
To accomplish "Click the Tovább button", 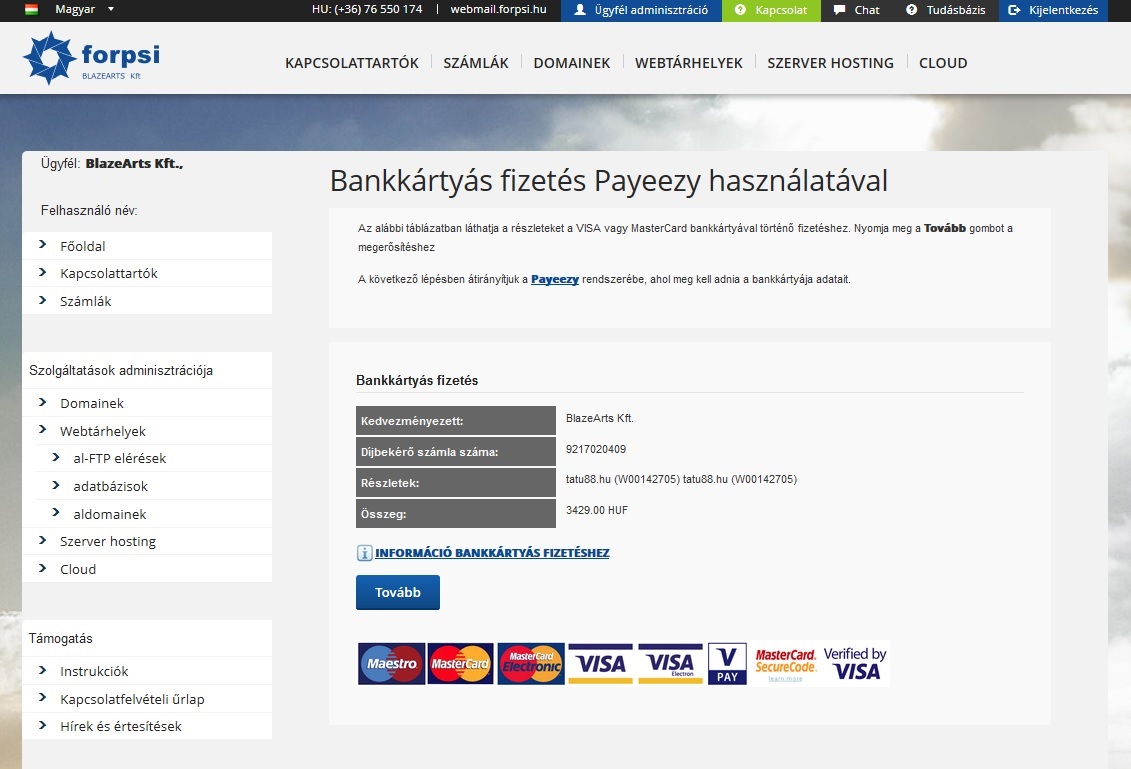I will point(397,592).
